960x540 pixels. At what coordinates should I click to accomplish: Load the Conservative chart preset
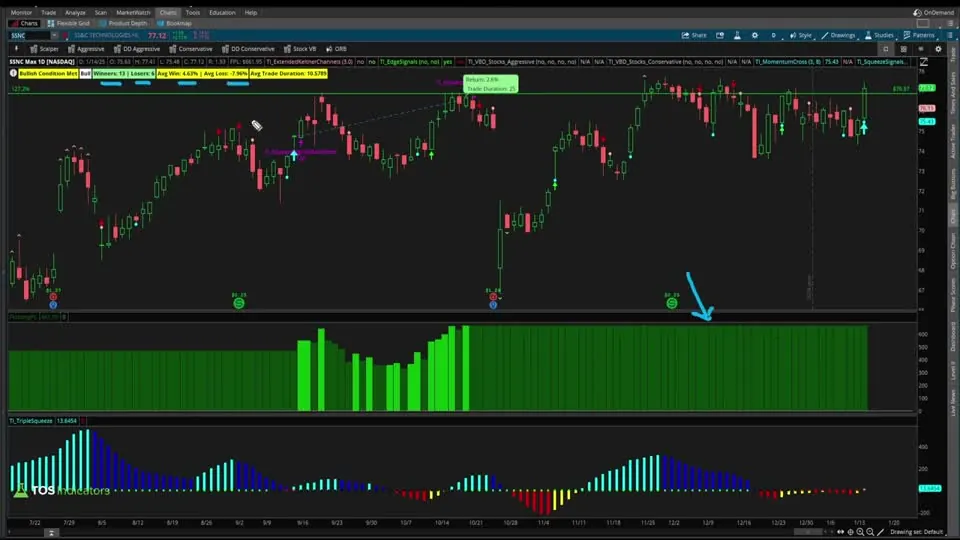click(191, 49)
